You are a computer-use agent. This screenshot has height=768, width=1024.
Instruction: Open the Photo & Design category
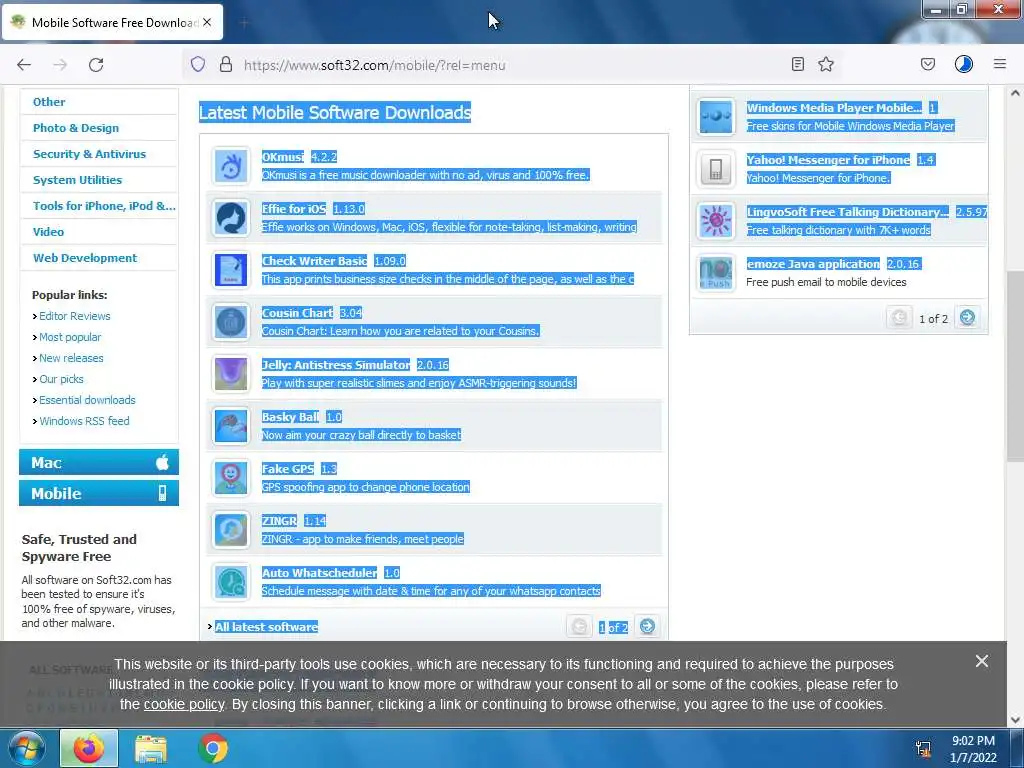(x=76, y=128)
